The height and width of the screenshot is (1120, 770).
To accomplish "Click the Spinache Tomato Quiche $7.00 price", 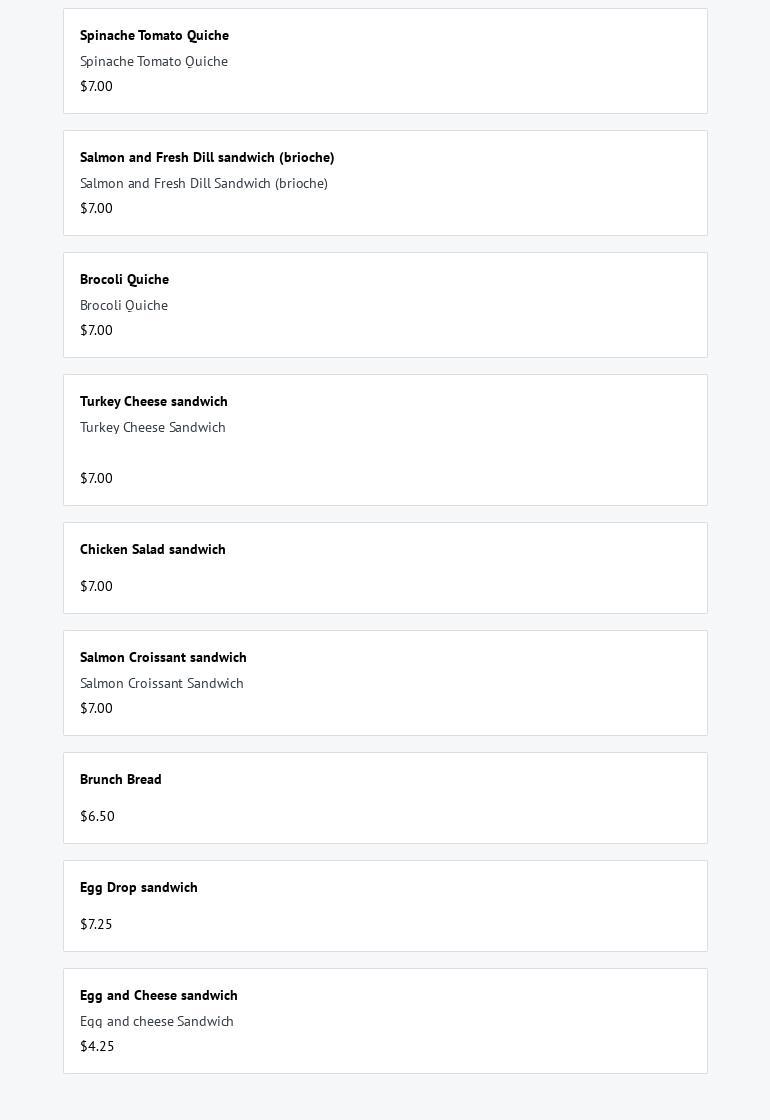I will pyautogui.click(x=96, y=86).
